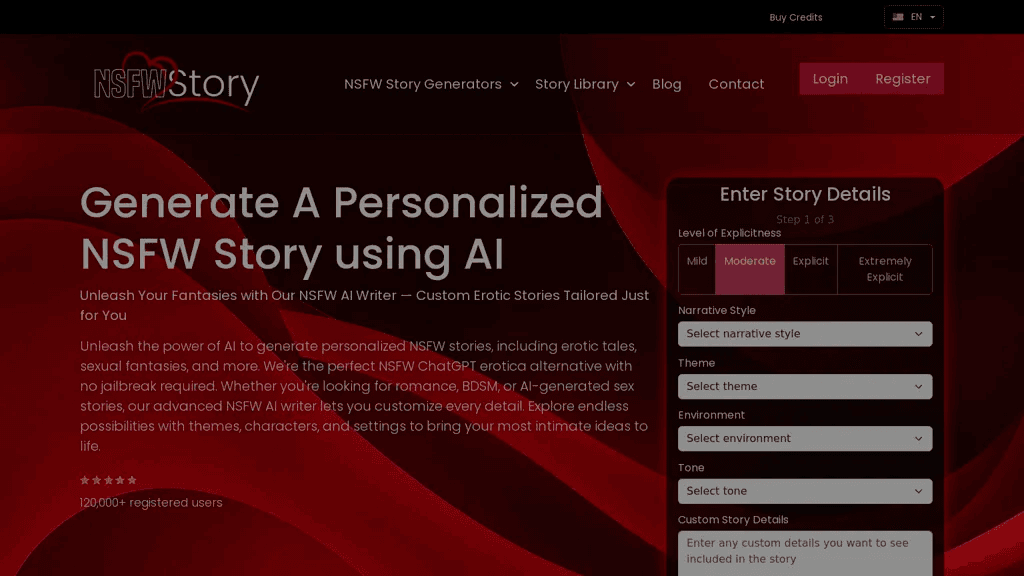Screen dimensions: 1024x576
Task: Click the 'Step 1 of 3' text
Action: pos(805,219)
